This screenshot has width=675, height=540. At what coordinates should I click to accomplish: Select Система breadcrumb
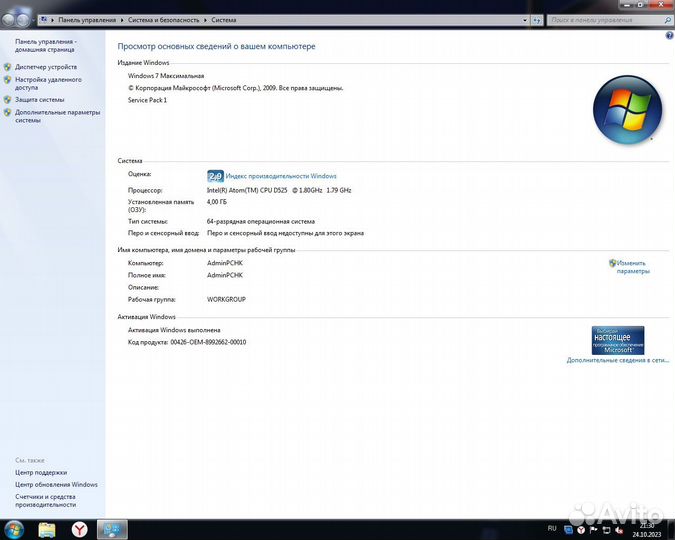coord(223,20)
